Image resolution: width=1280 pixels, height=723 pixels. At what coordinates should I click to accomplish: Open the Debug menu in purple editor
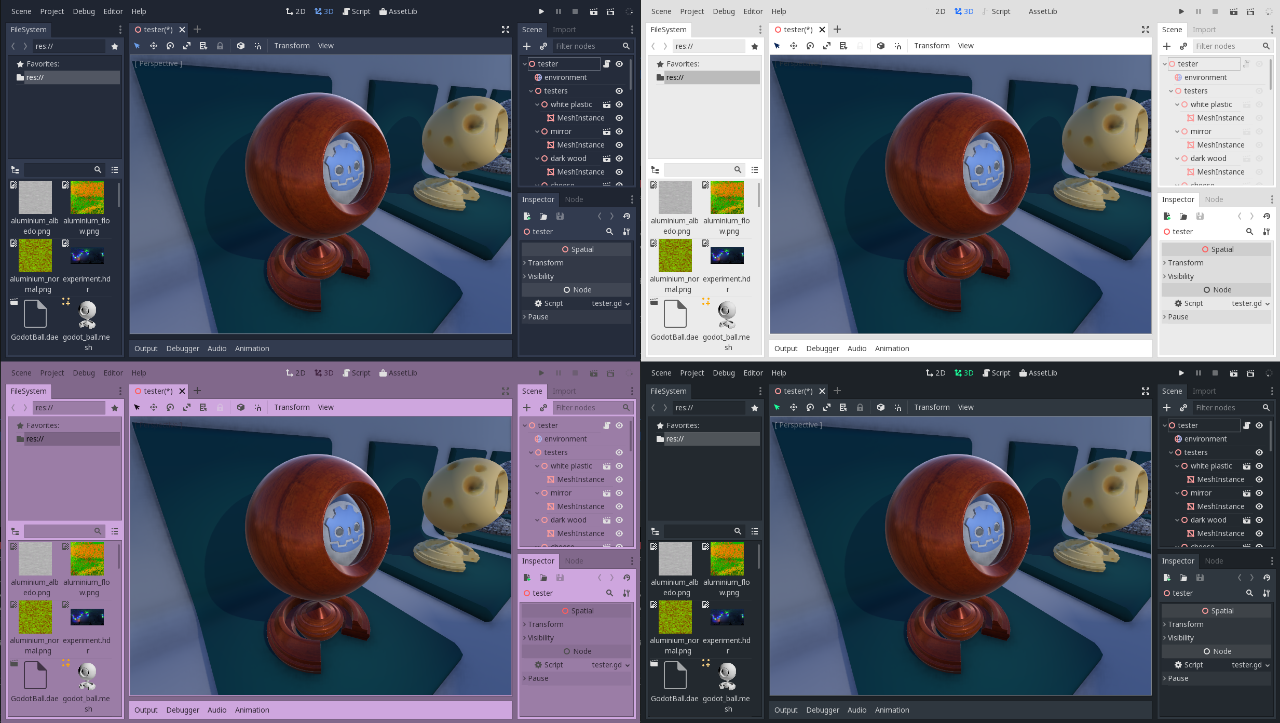pyautogui.click(x=84, y=373)
